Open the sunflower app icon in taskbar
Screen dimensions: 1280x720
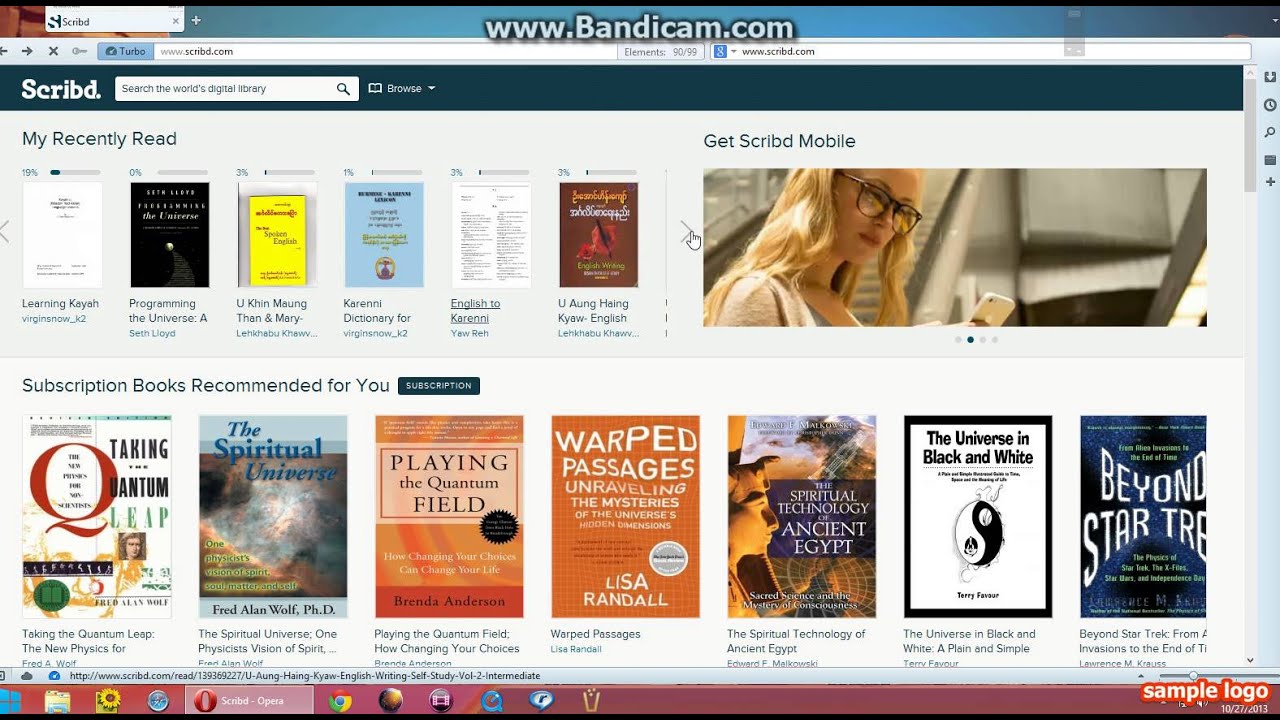point(108,702)
